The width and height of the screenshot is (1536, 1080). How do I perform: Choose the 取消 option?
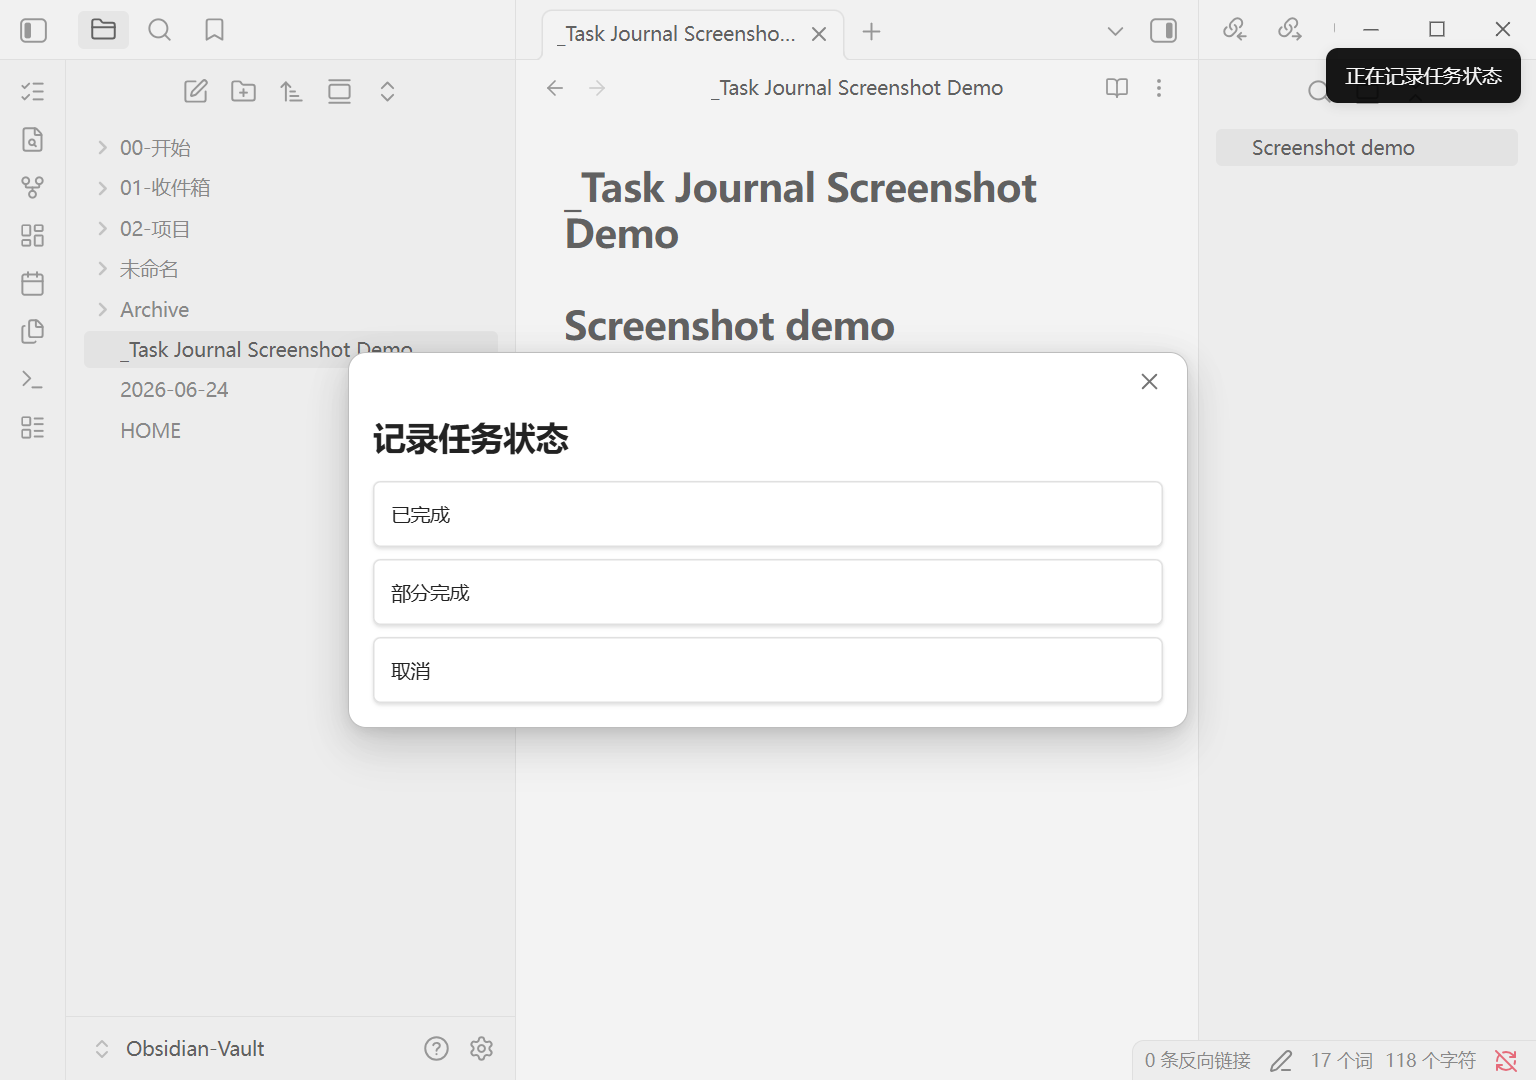pos(768,670)
